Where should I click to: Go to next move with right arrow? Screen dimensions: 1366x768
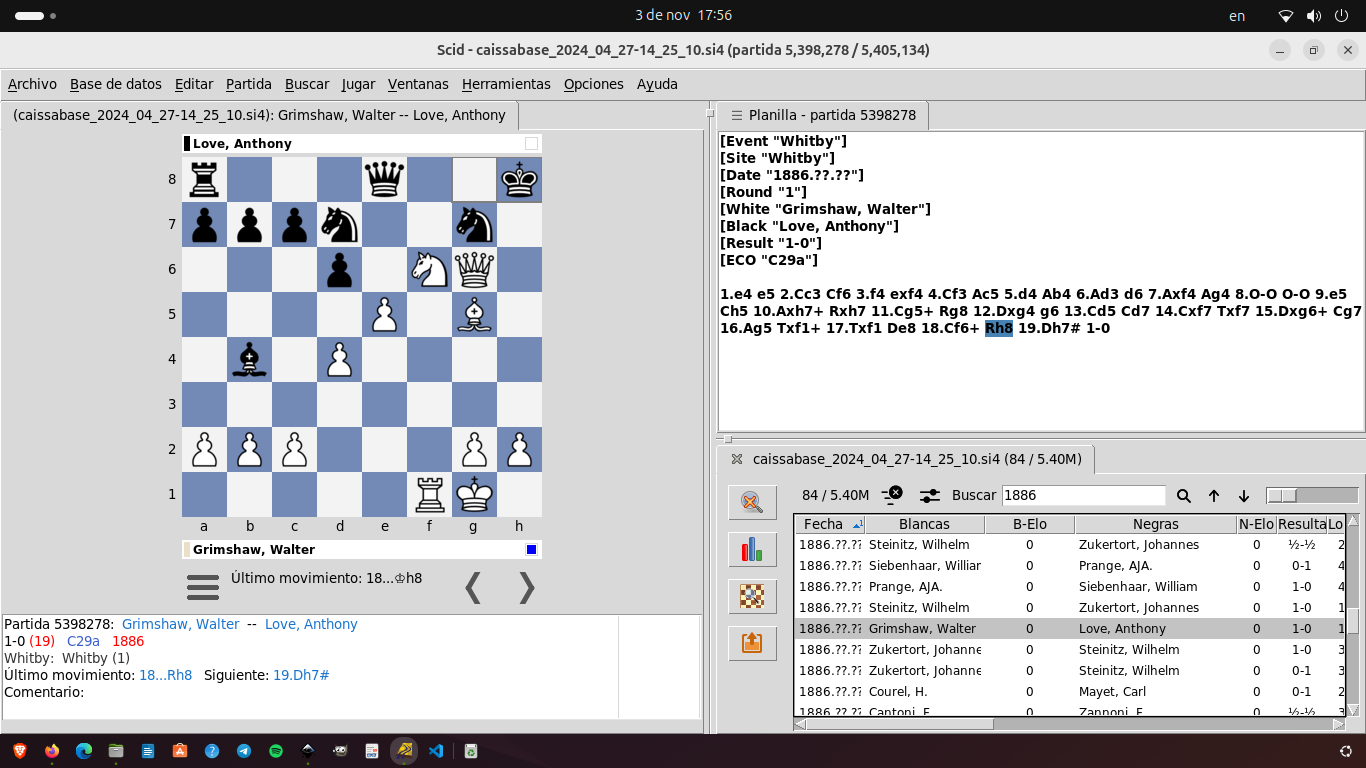(527, 588)
